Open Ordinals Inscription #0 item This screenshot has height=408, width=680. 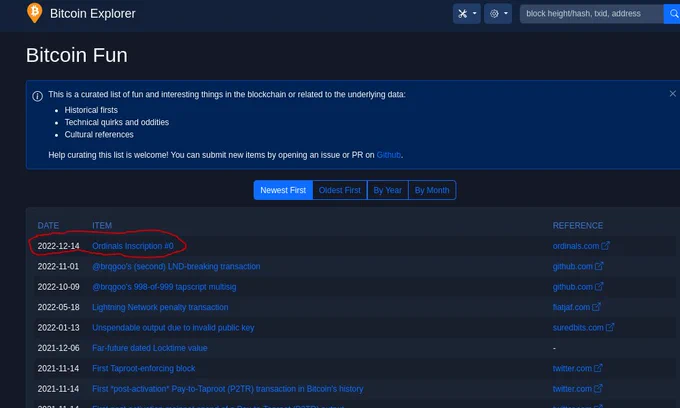tap(133, 246)
